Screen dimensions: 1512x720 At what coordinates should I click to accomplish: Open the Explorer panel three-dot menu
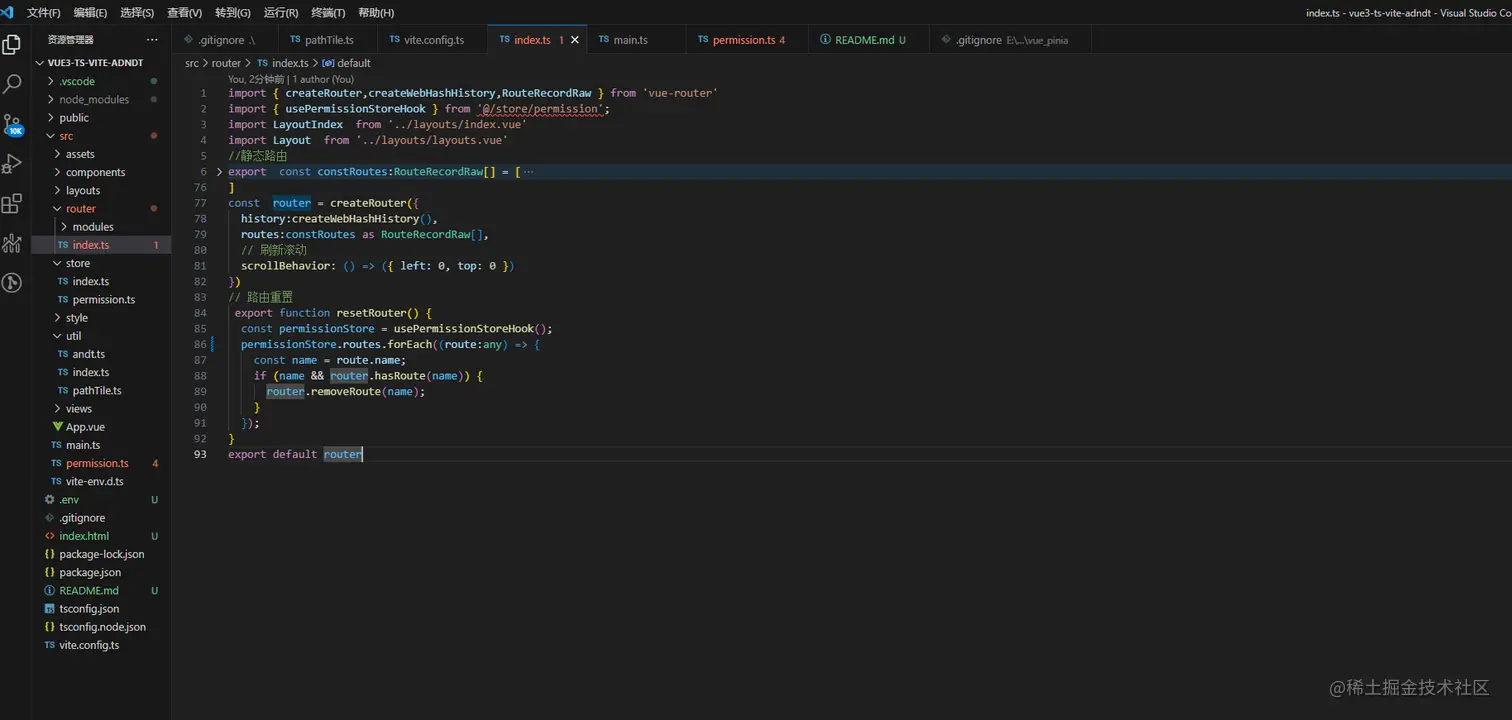[x=152, y=40]
